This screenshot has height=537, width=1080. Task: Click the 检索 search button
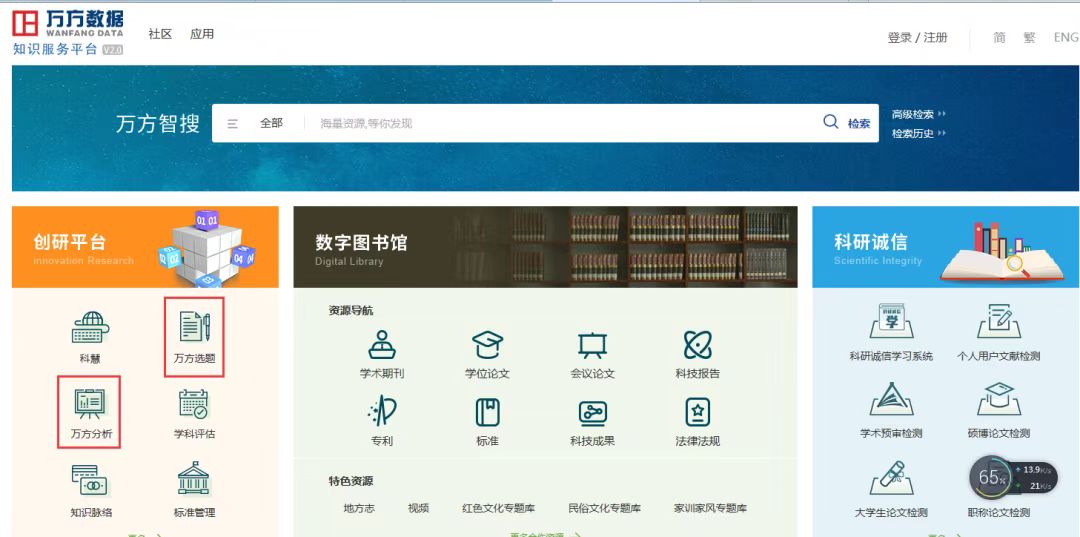click(x=859, y=123)
